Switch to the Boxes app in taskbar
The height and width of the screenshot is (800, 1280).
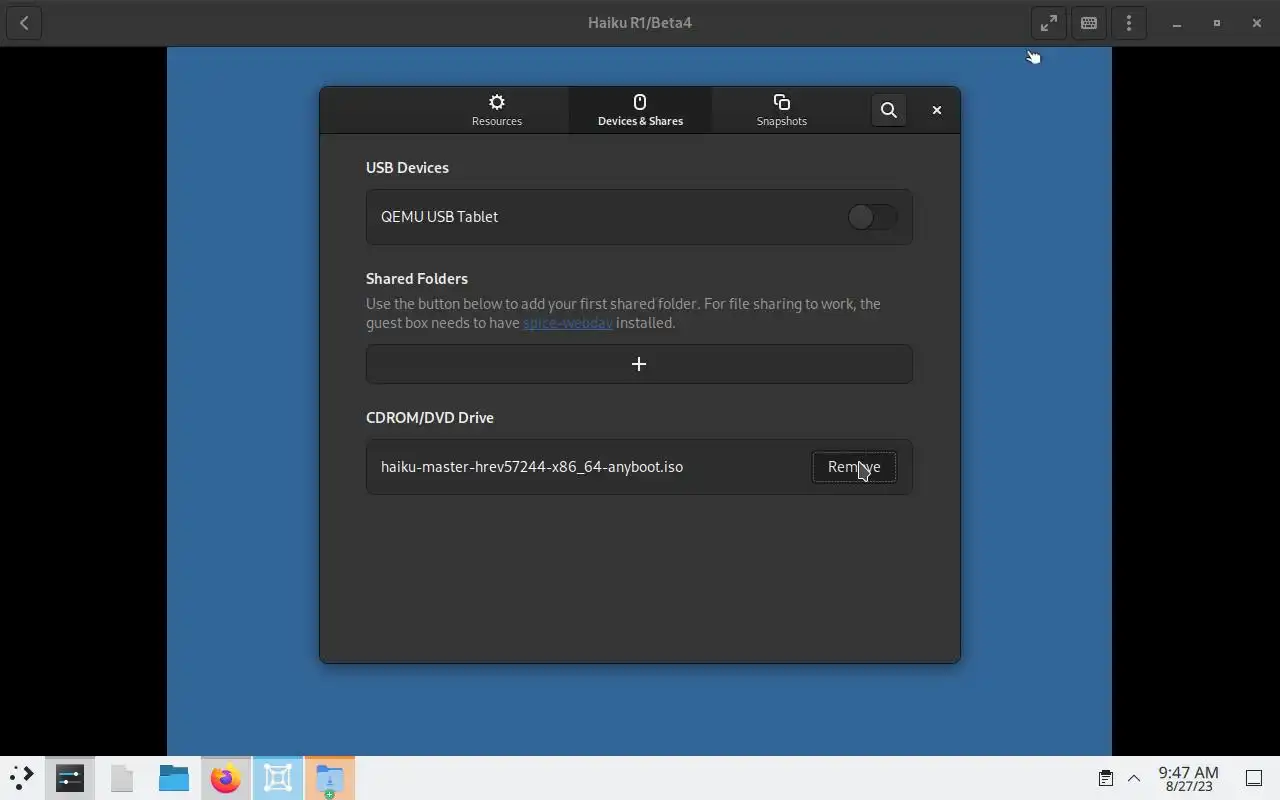278,778
